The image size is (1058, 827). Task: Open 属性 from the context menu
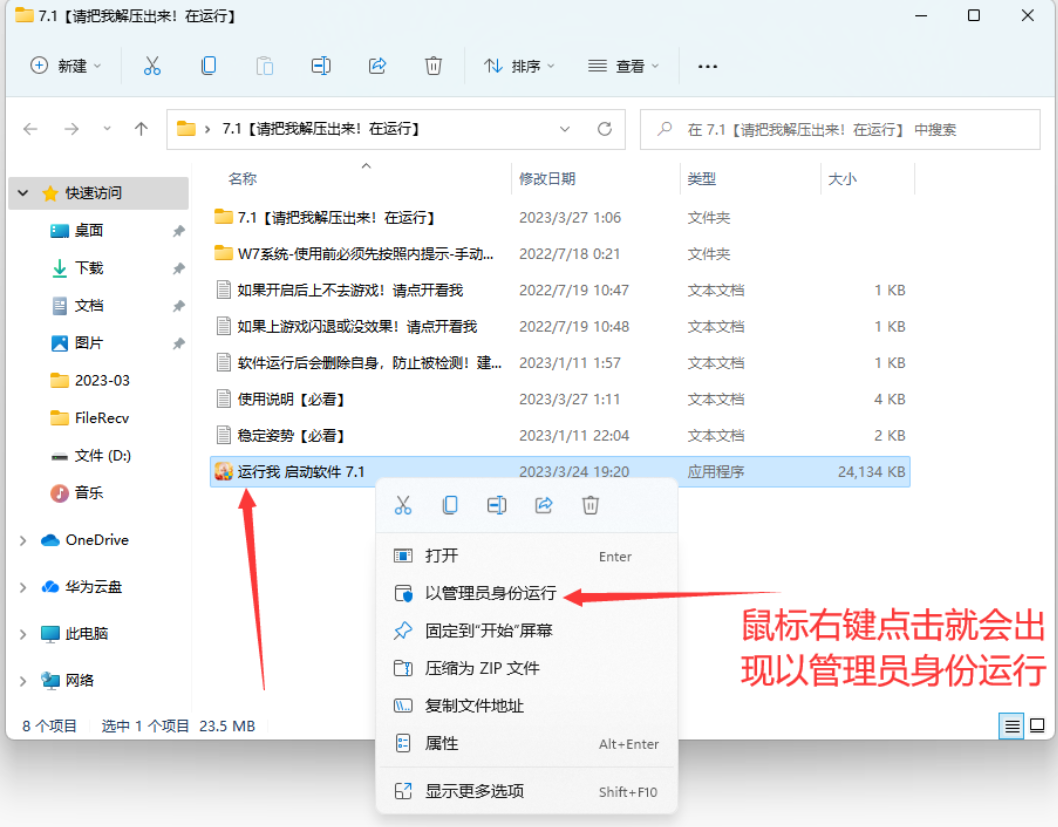click(526, 744)
